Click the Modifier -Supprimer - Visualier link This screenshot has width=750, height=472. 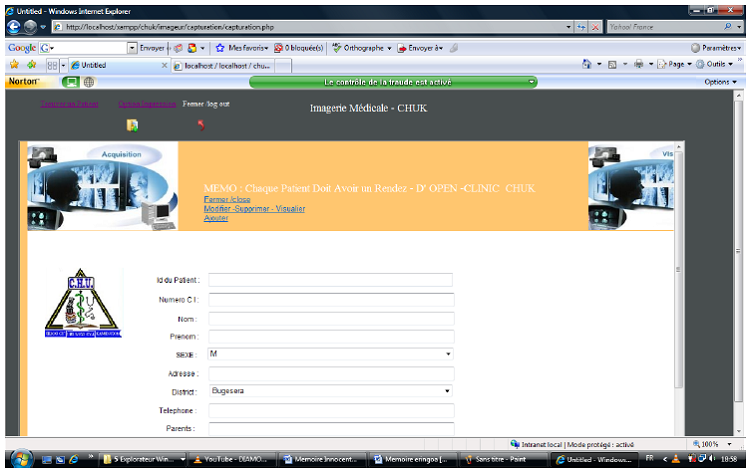254,208
